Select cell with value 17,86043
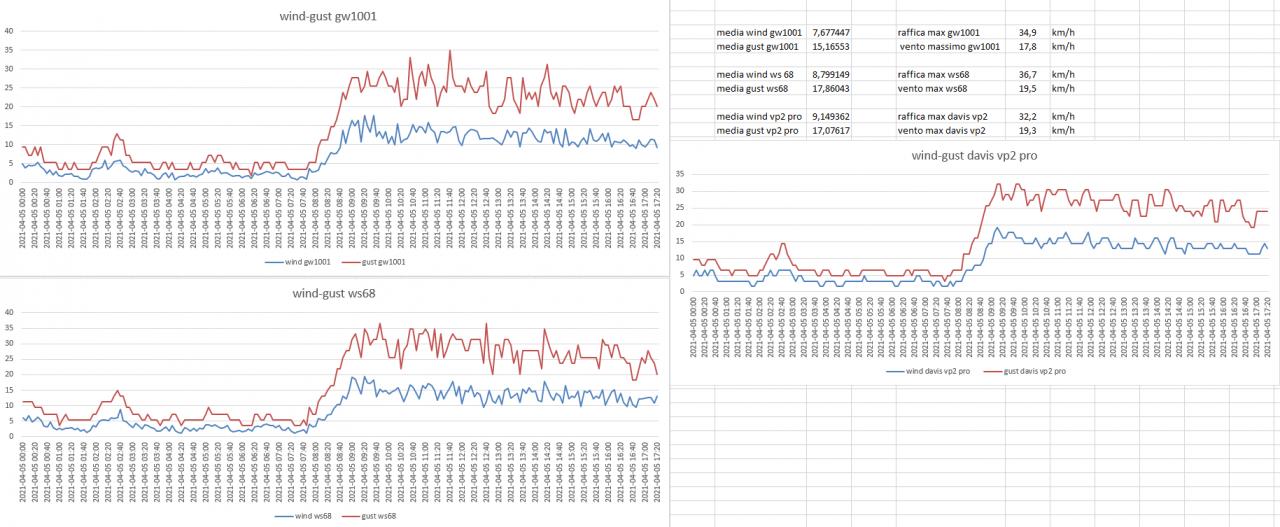Screen dimensions: 1280x527 pyautogui.click(x=830, y=88)
